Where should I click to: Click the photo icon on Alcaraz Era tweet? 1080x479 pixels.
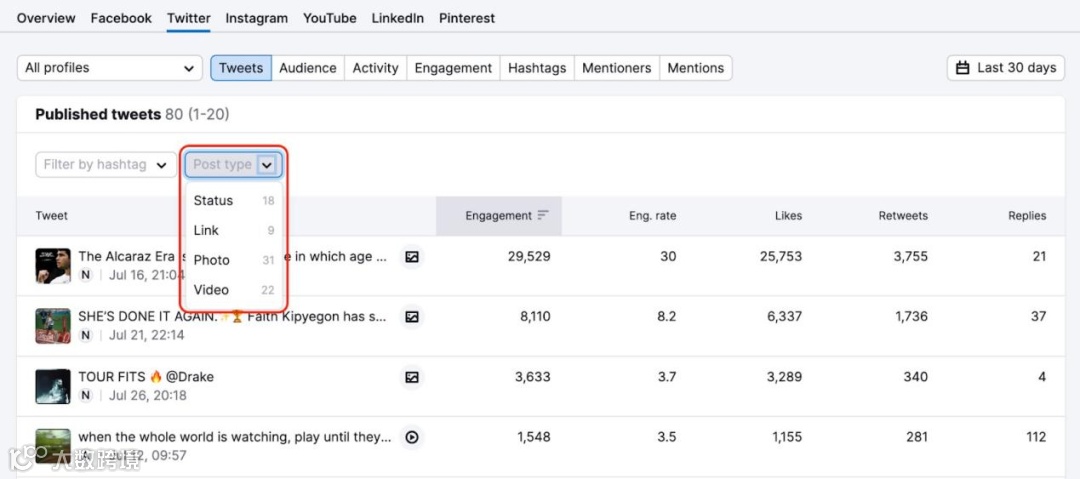point(411,257)
